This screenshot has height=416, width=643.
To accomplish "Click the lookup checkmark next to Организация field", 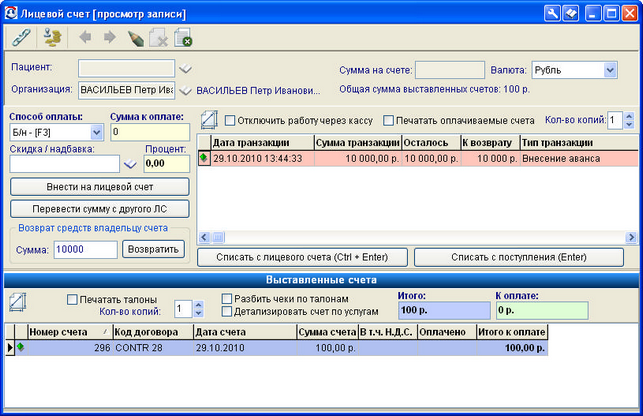I will click(186, 90).
